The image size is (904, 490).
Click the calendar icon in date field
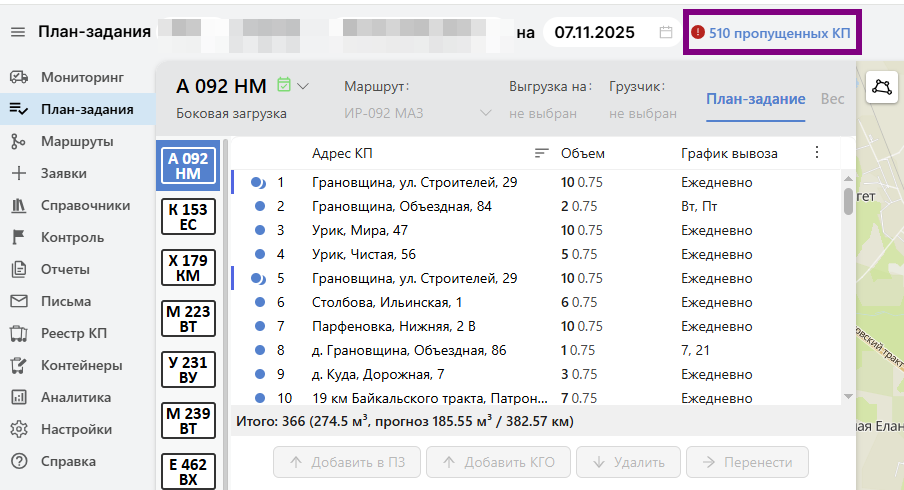(x=666, y=32)
